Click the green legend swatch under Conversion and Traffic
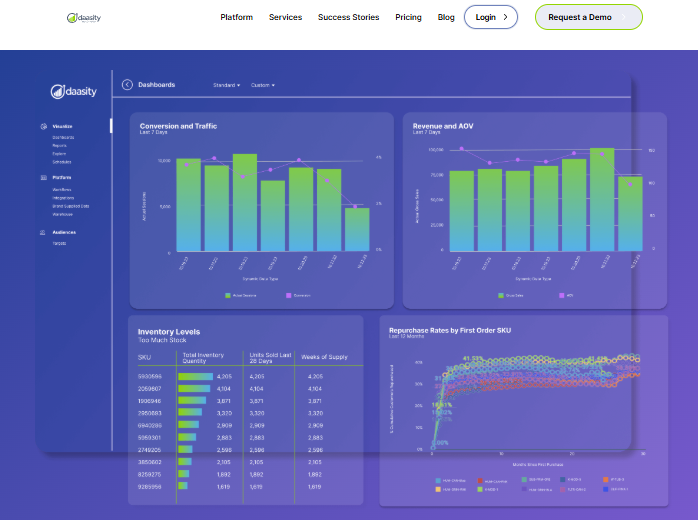This screenshot has height=520, width=698. coord(228,296)
